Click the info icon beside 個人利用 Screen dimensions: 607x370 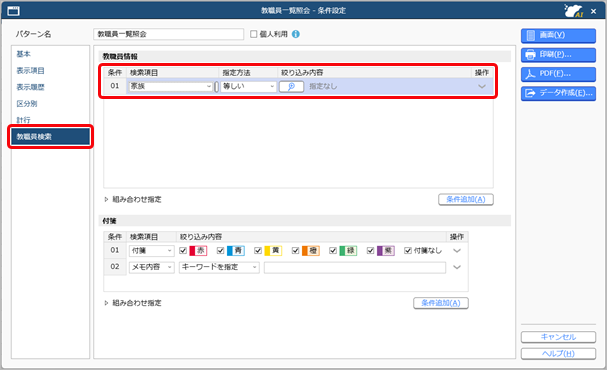[x=296, y=34]
